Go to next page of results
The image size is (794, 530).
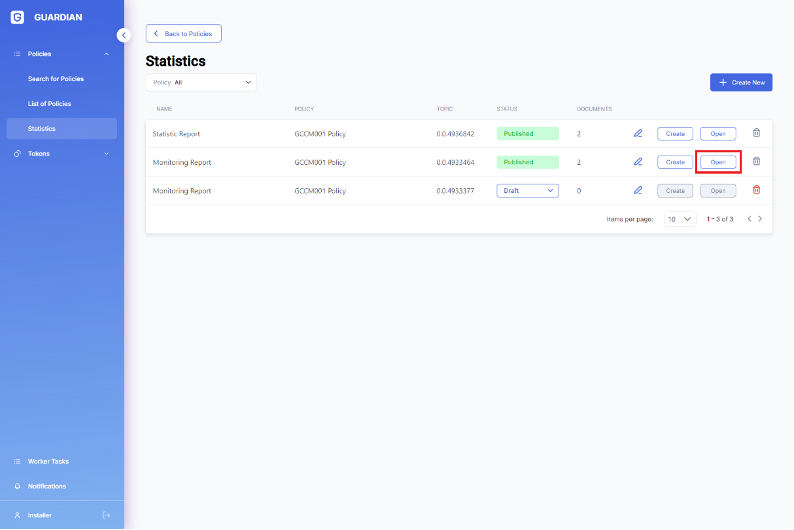pos(760,219)
